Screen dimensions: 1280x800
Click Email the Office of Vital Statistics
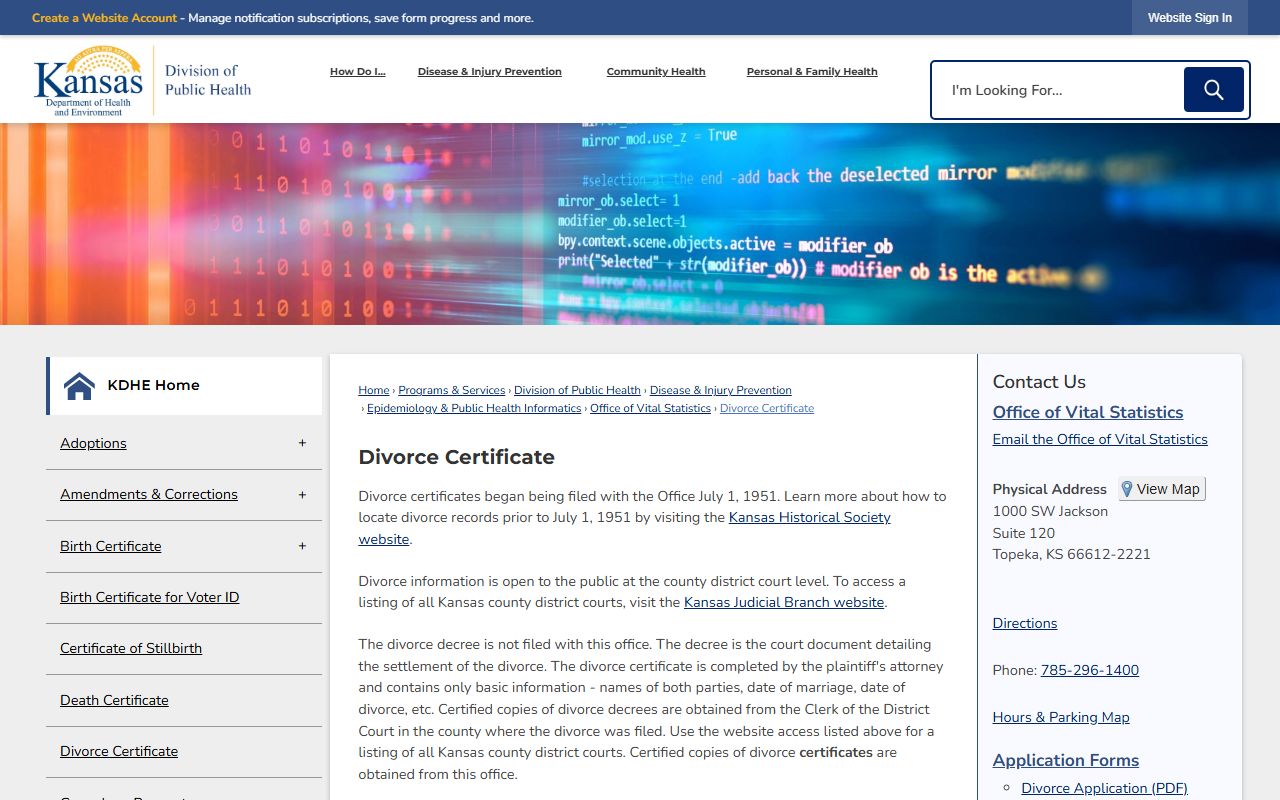pos(1100,439)
